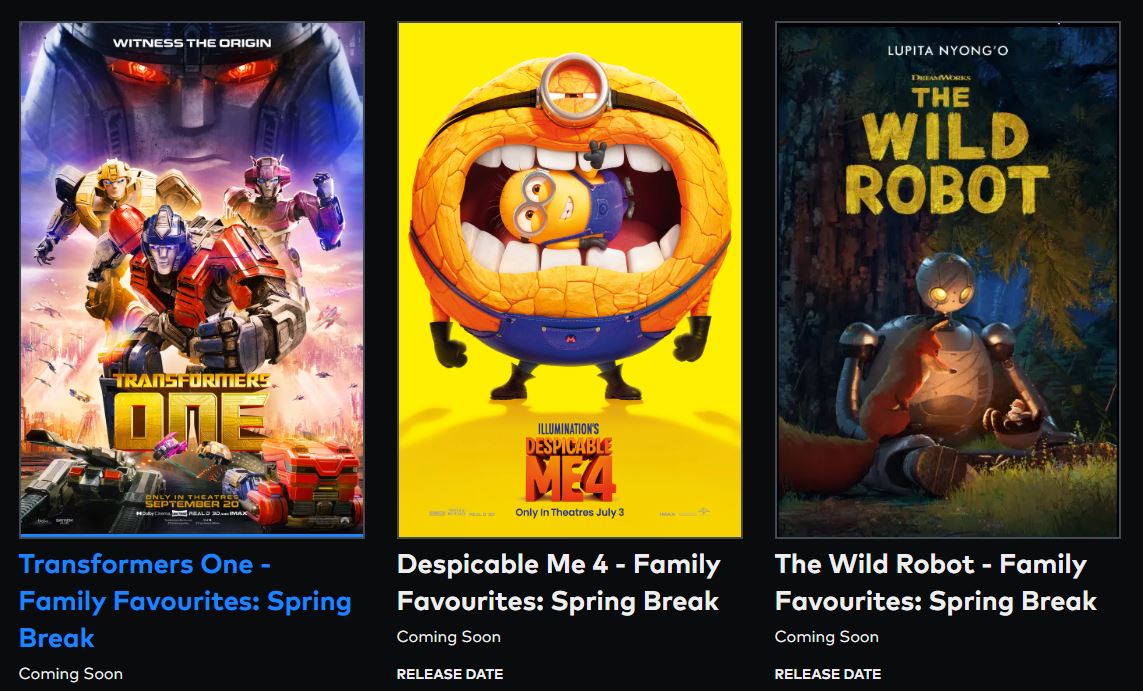Open the Transformers One movie poster
1143x691 pixels.
pos(192,280)
